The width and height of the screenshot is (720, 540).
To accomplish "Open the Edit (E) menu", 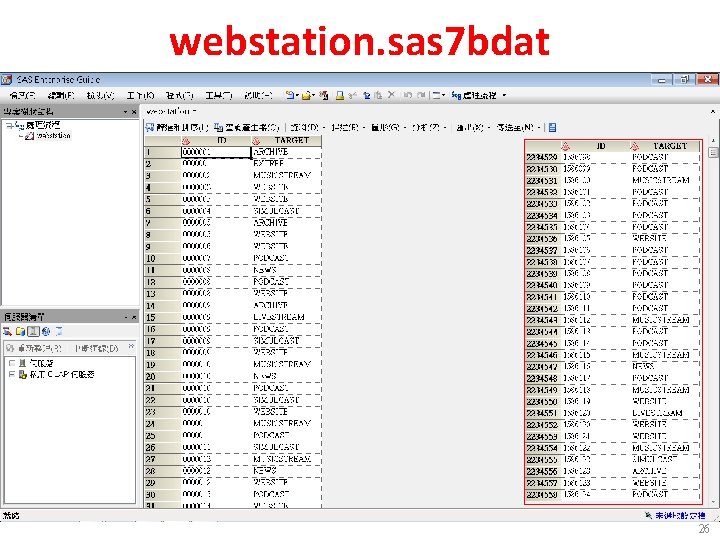I will click(x=61, y=95).
